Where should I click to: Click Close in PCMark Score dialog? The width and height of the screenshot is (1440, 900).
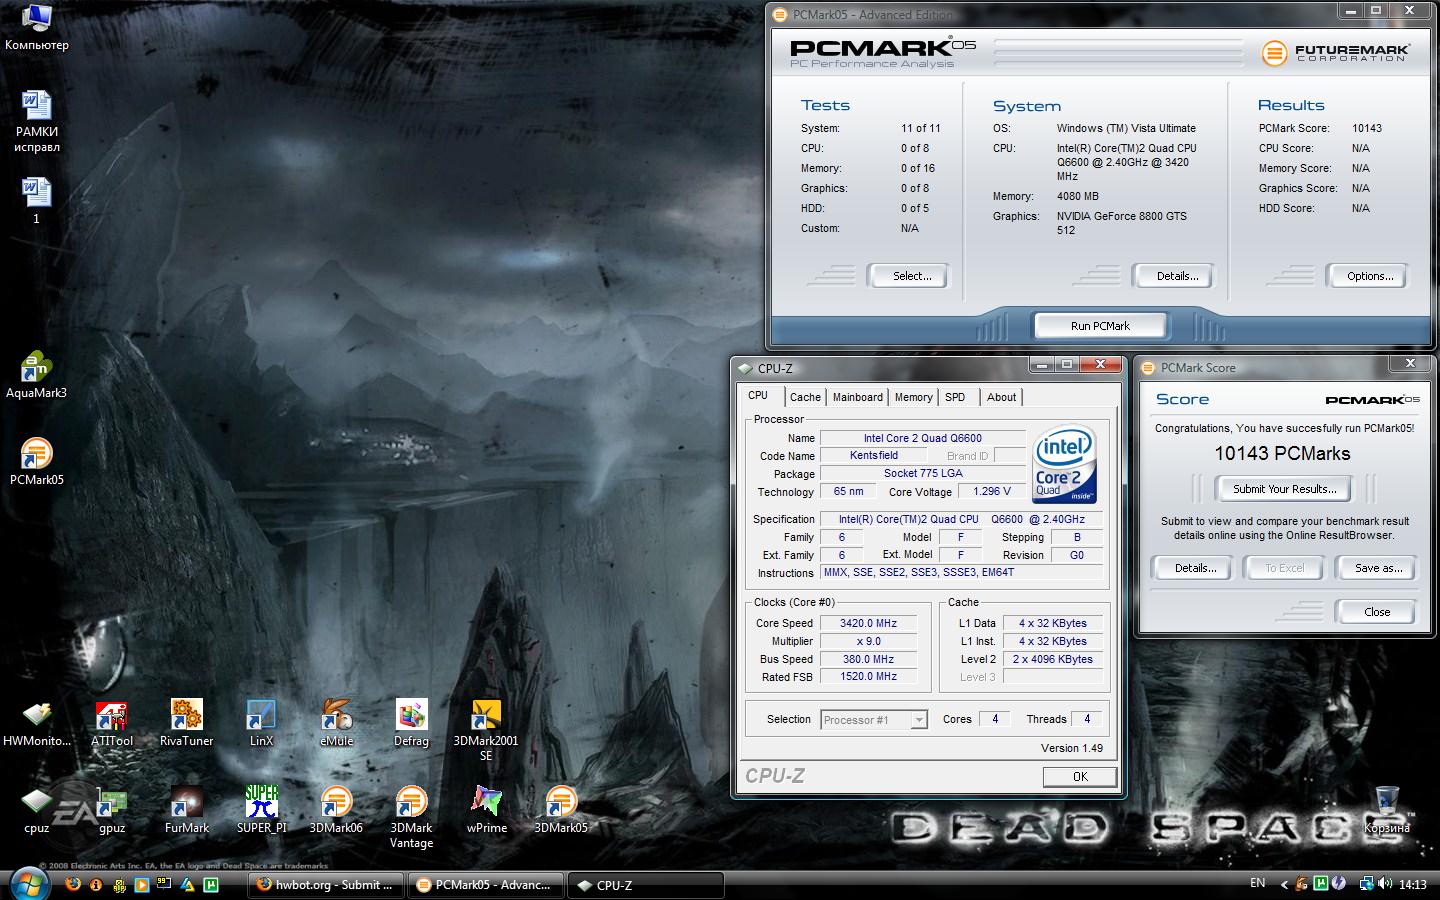pyautogui.click(x=1376, y=612)
